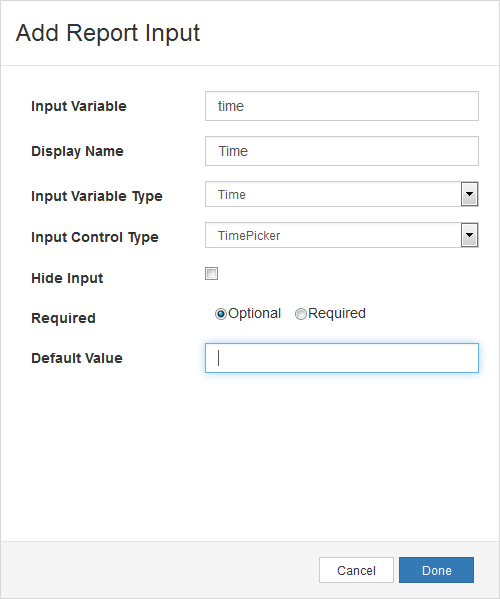Image resolution: width=500 pixels, height=599 pixels.
Task: Toggle the Hide Input checkbox
Action: [211, 274]
